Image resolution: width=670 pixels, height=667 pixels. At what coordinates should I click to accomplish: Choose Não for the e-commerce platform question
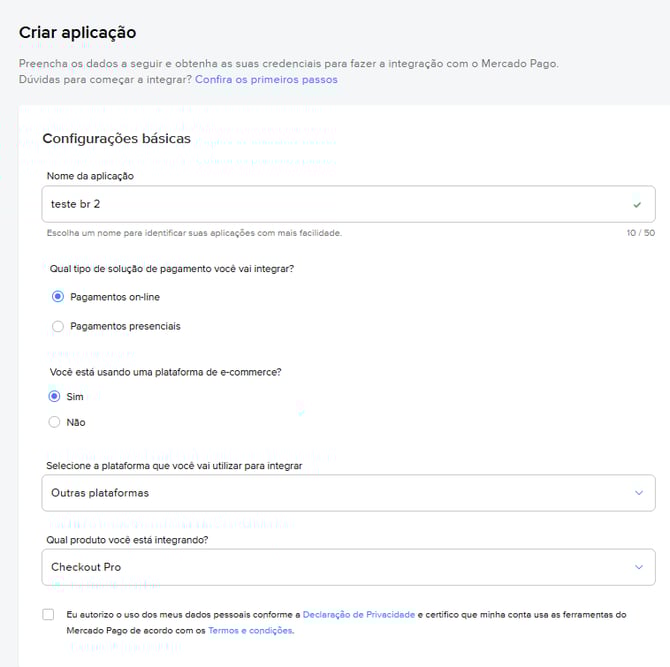[x=56, y=422]
